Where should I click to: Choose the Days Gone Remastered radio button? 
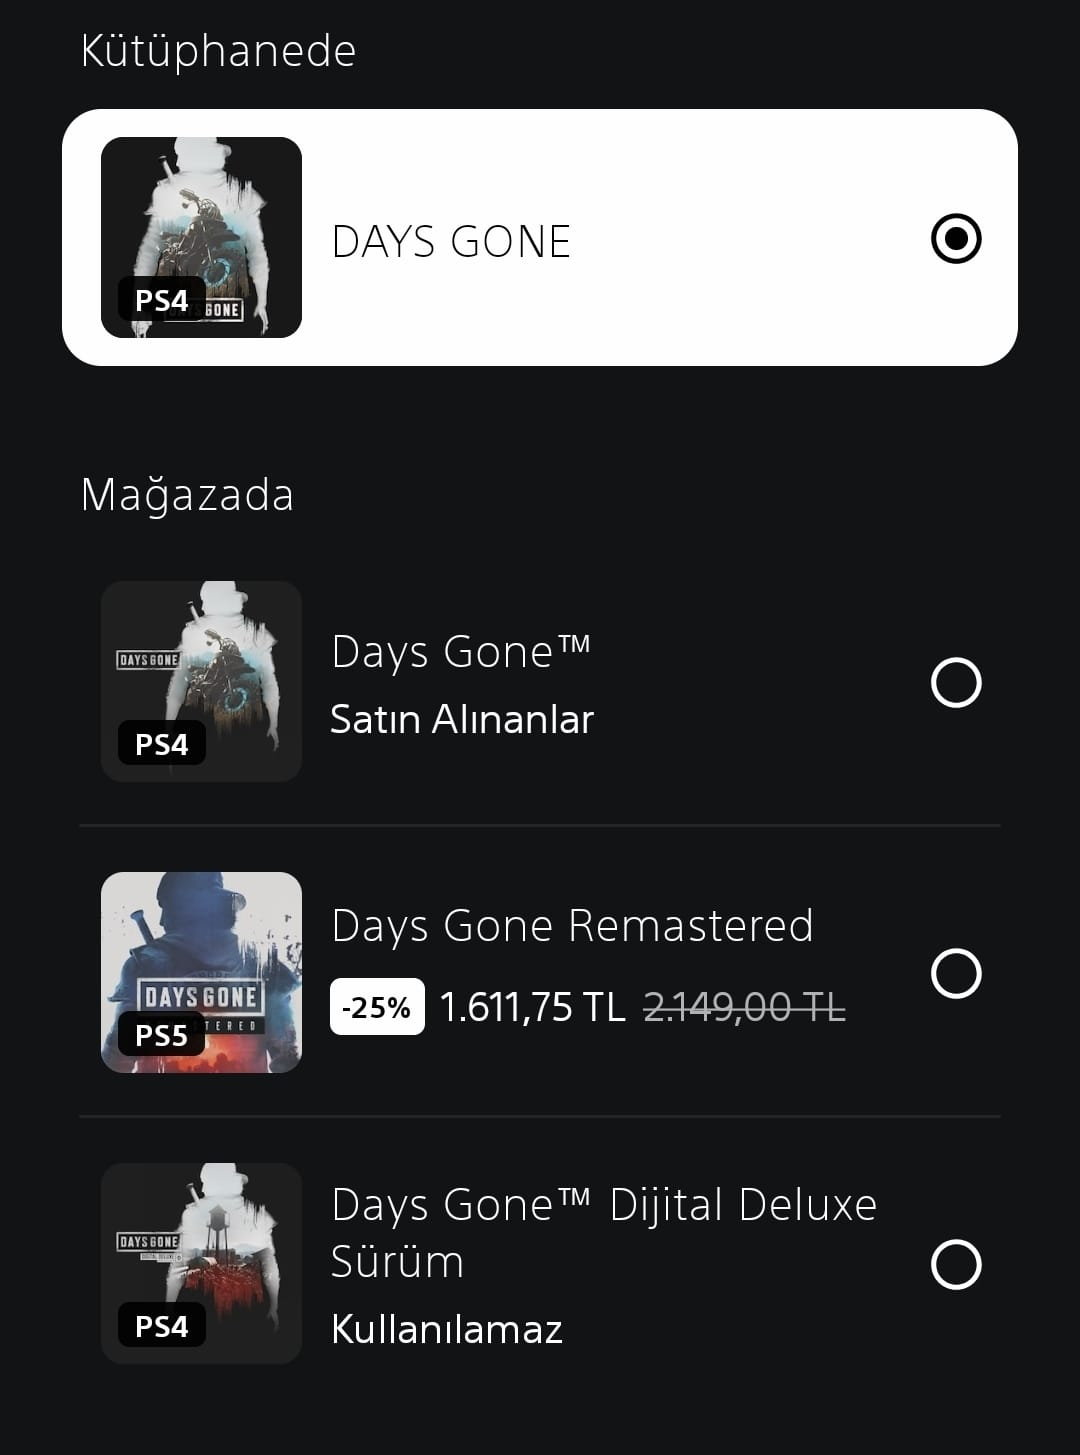point(955,973)
